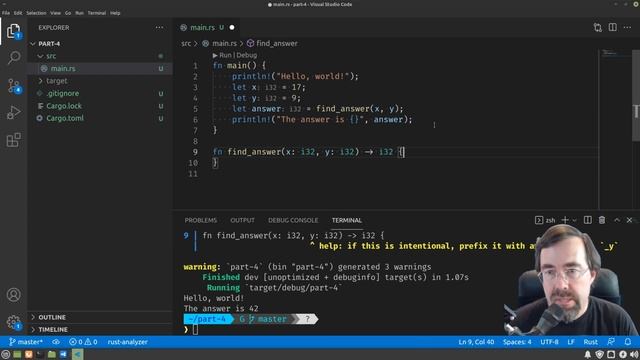
Task: Open the Accounts menu icon
Action: [x=13, y=295]
